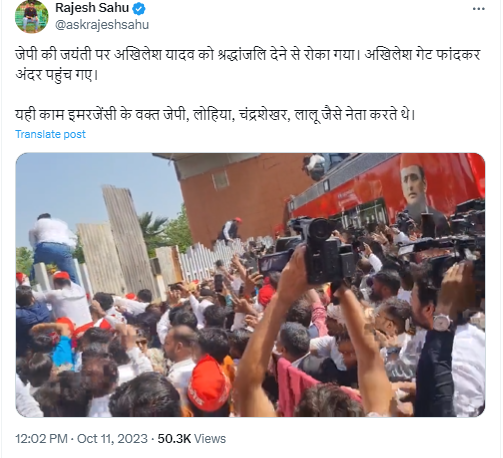Click the wristwatch on the raised arm
The image size is (503, 458).
pos(442,322)
